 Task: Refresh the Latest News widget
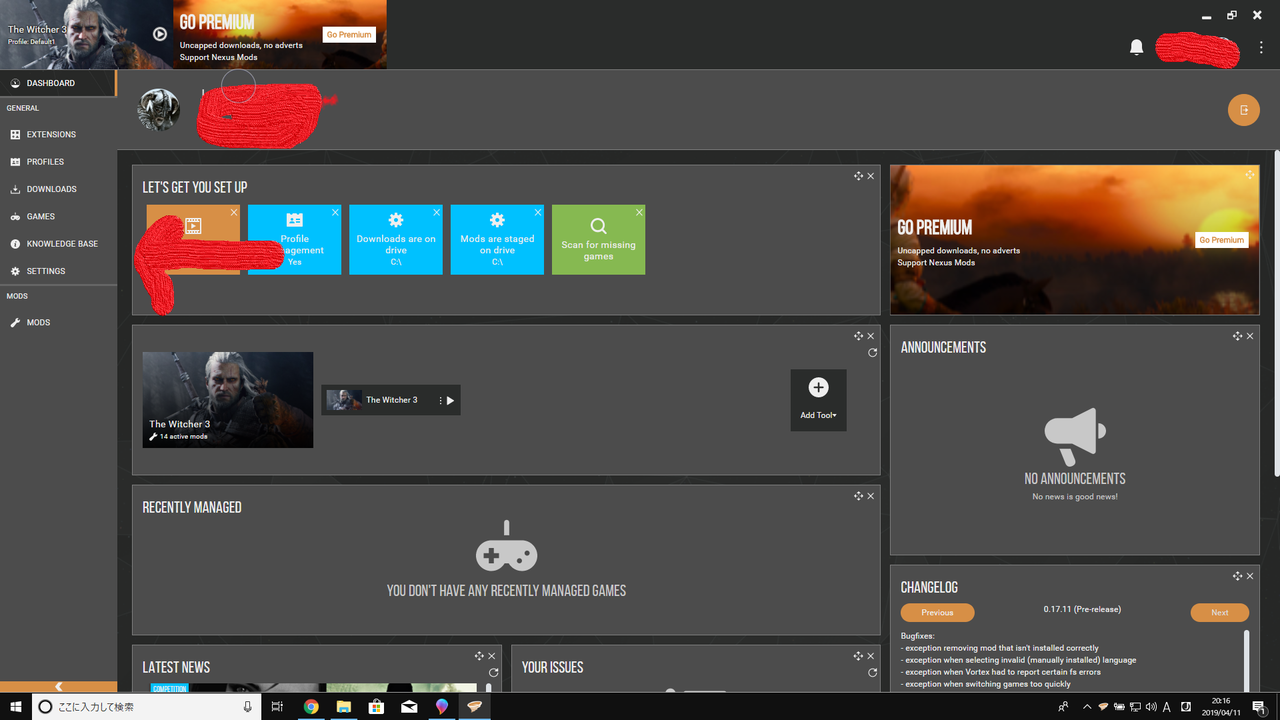(493, 673)
